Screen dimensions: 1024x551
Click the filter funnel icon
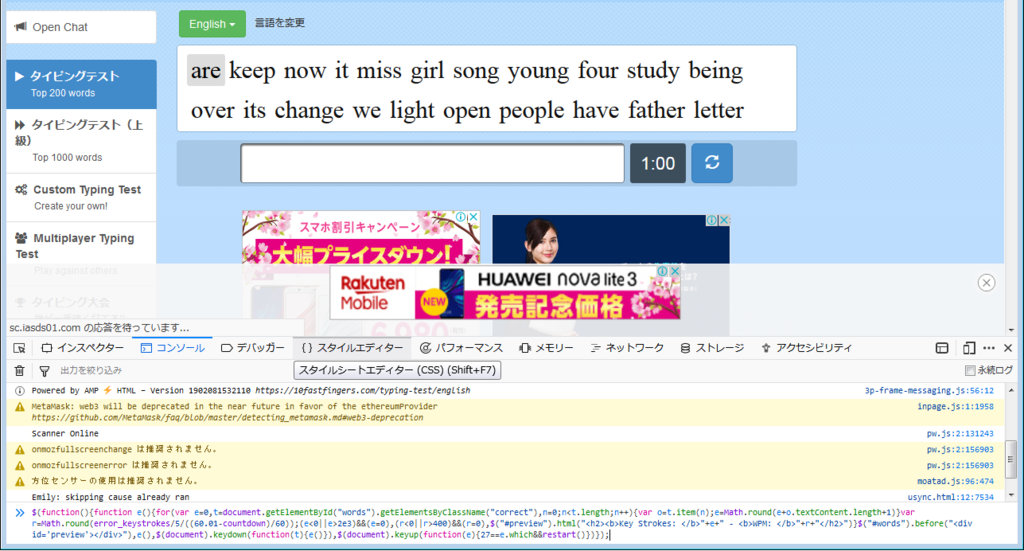44,371
